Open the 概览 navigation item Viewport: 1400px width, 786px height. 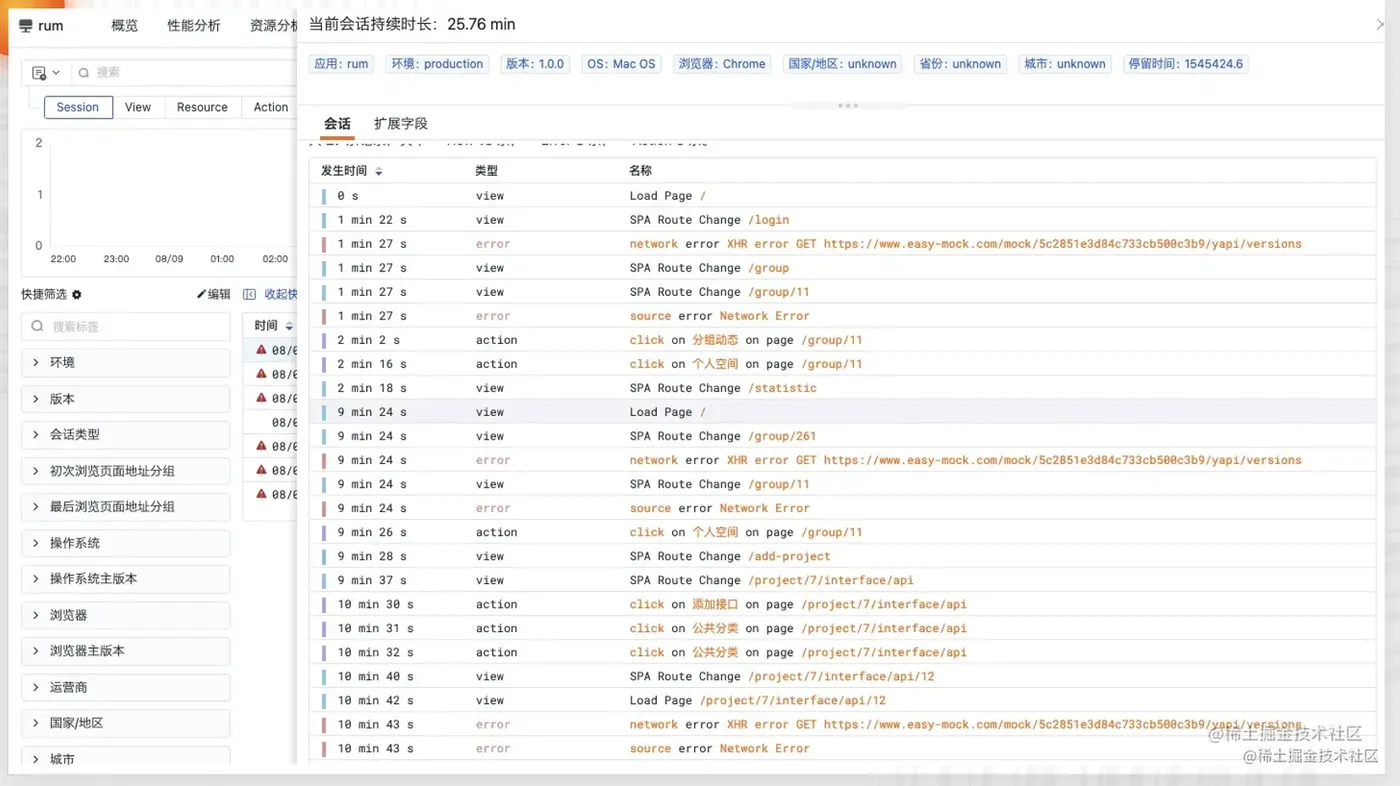point(125,26)
